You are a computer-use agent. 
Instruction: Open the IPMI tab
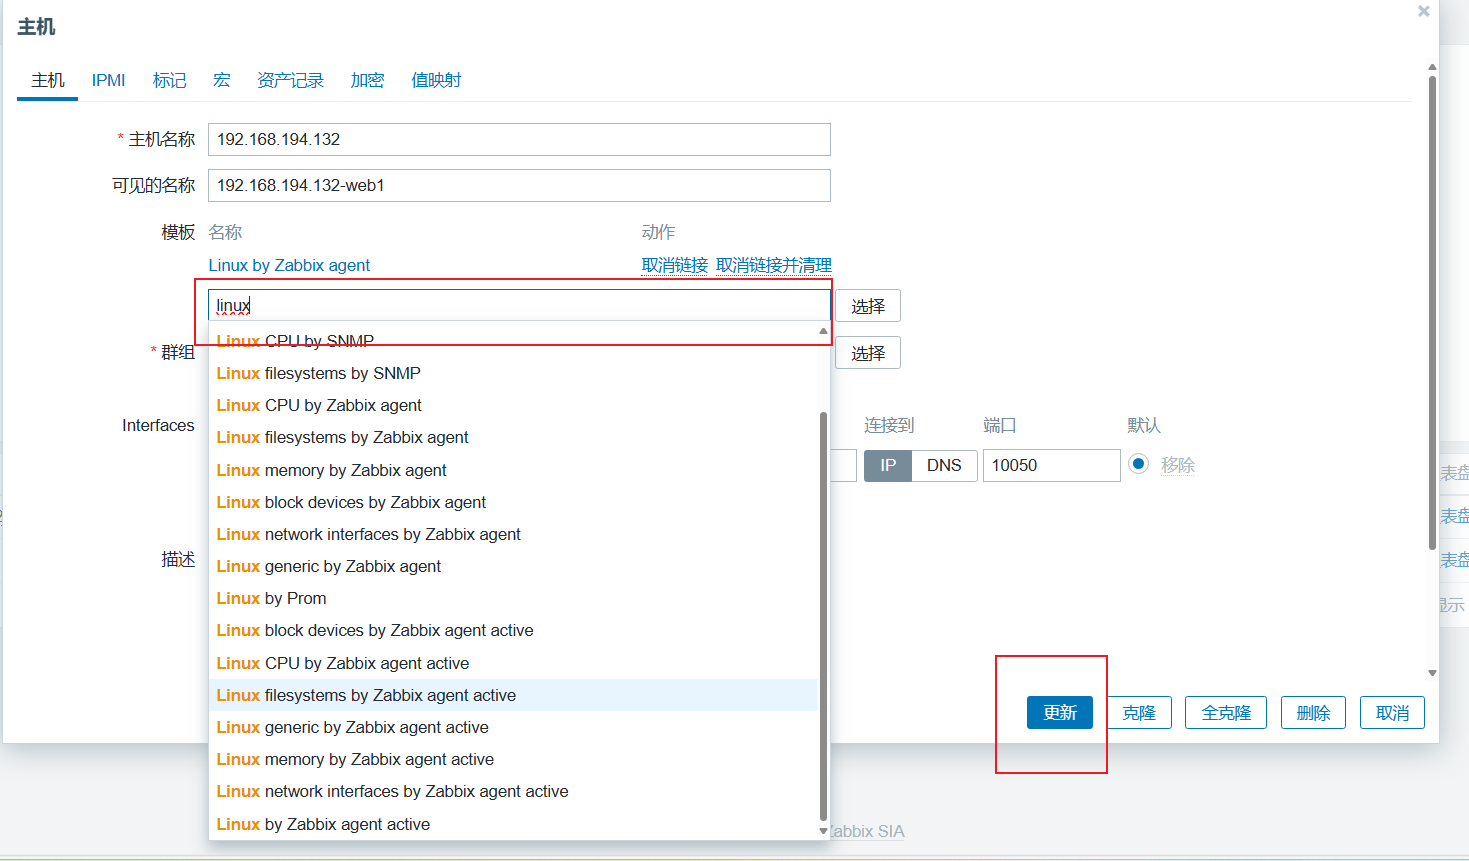[x=108, y=80]
